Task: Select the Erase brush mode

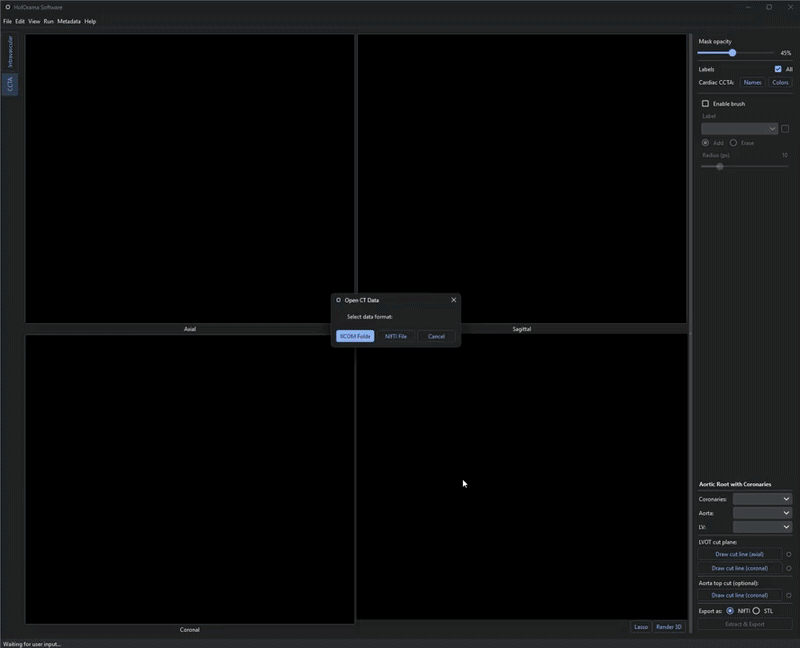Action: click(733, 143)
